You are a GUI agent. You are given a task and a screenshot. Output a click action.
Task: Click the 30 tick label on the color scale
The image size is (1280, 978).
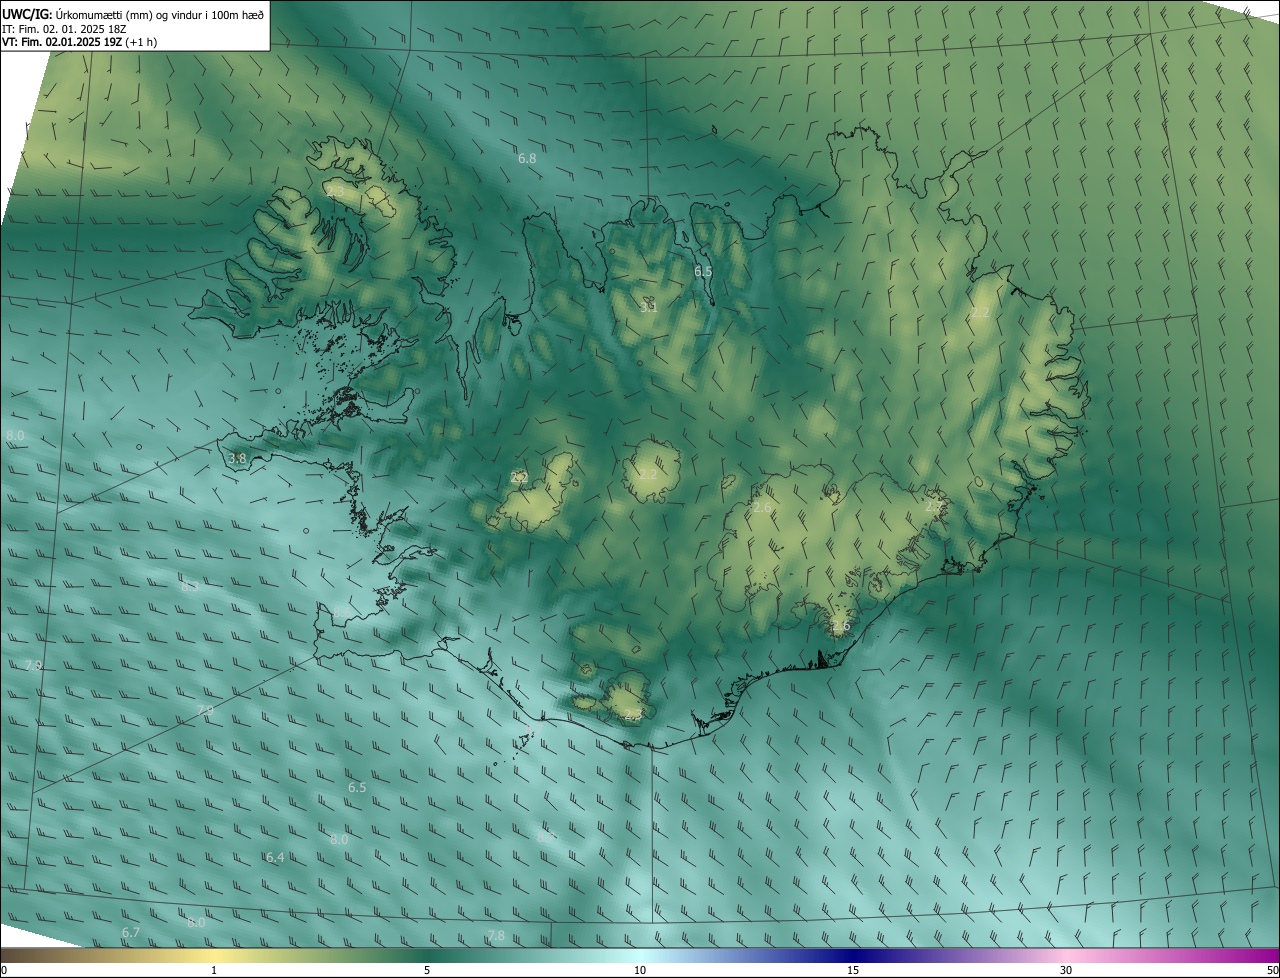[1066, 970]
